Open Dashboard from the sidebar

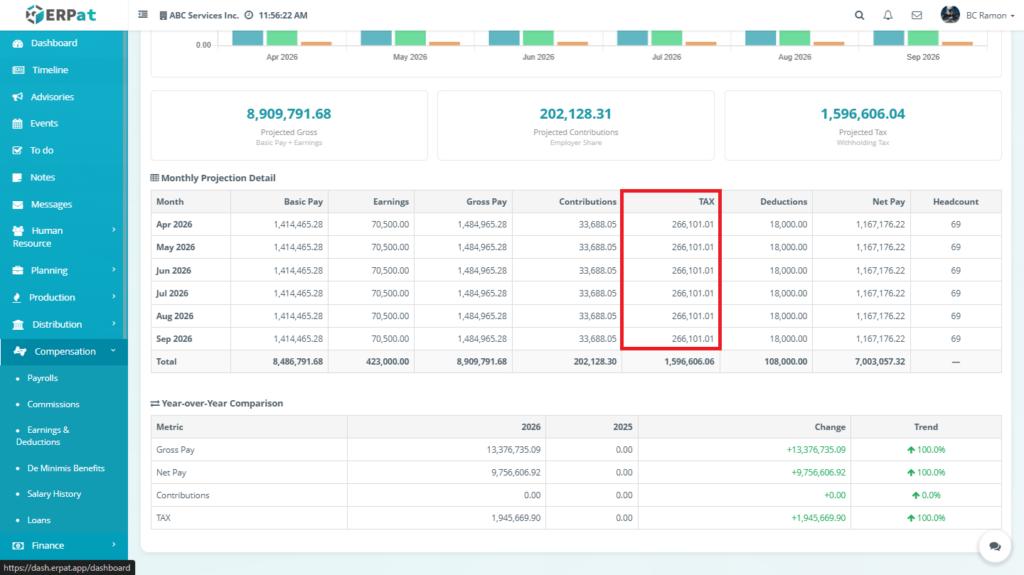53,43
